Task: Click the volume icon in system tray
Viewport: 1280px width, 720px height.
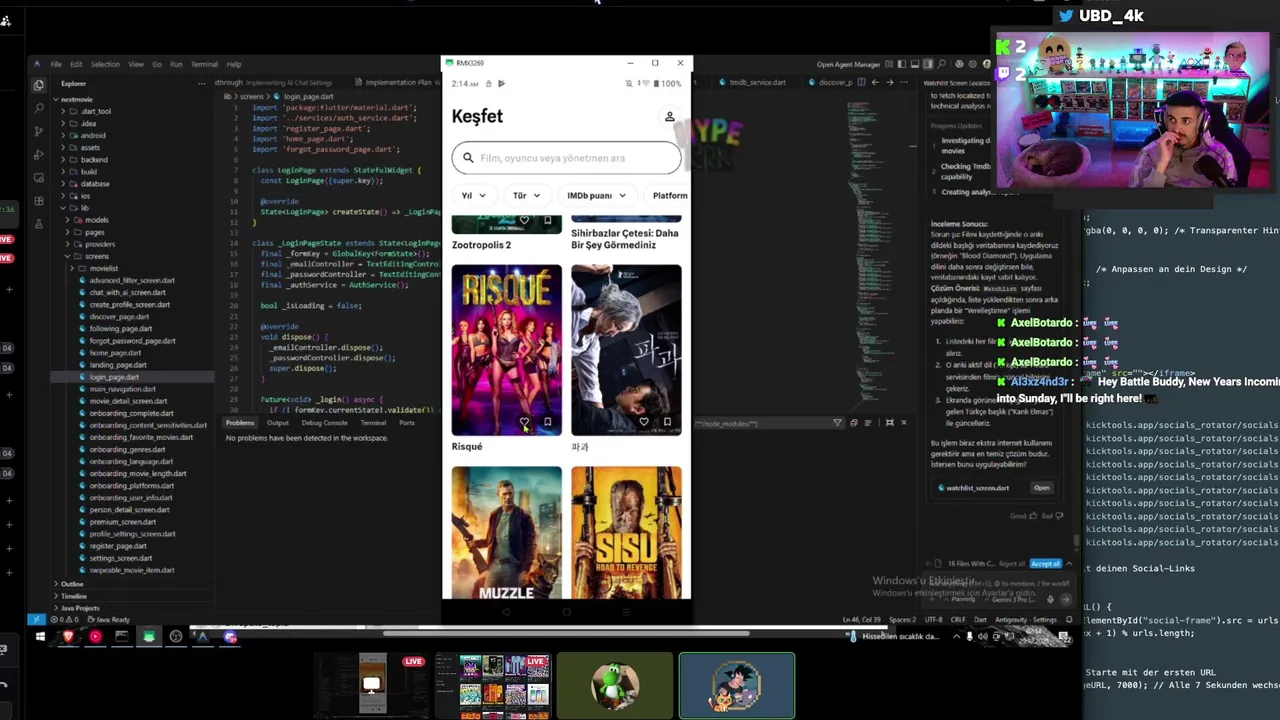Action: coord(982,636)
